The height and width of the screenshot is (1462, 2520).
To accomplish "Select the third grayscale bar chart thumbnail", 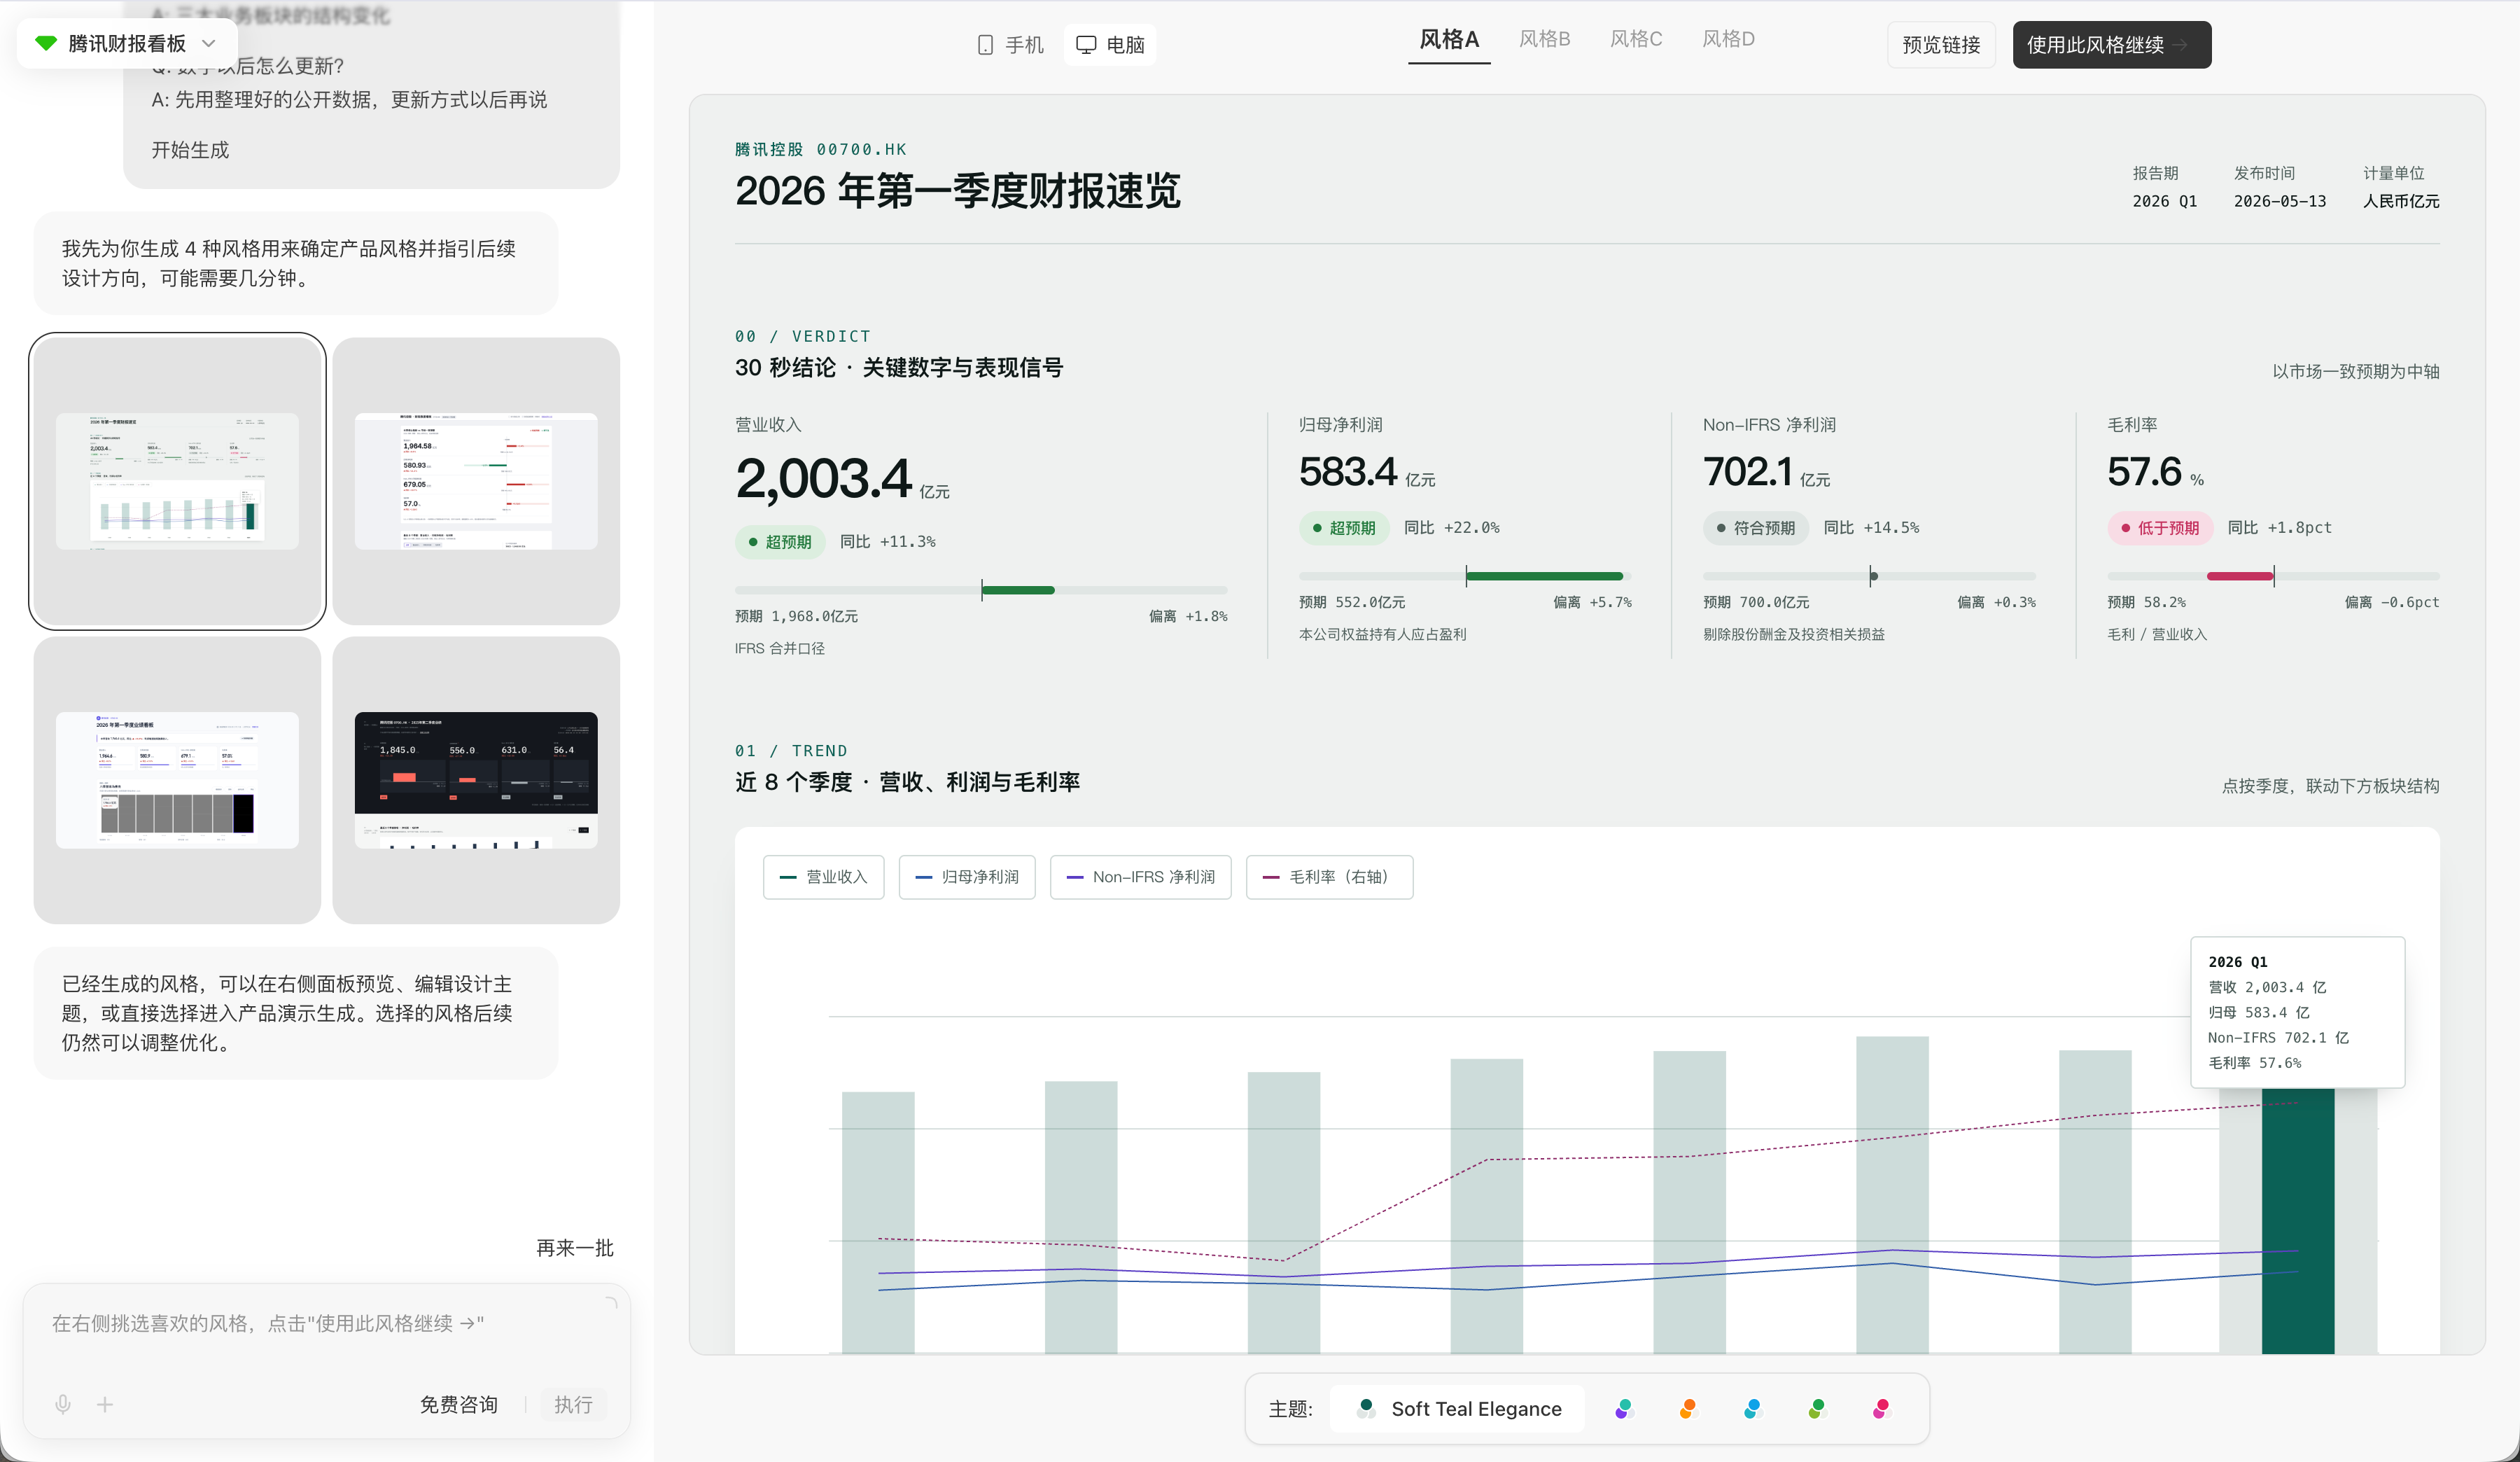I will tap(177, 780).
